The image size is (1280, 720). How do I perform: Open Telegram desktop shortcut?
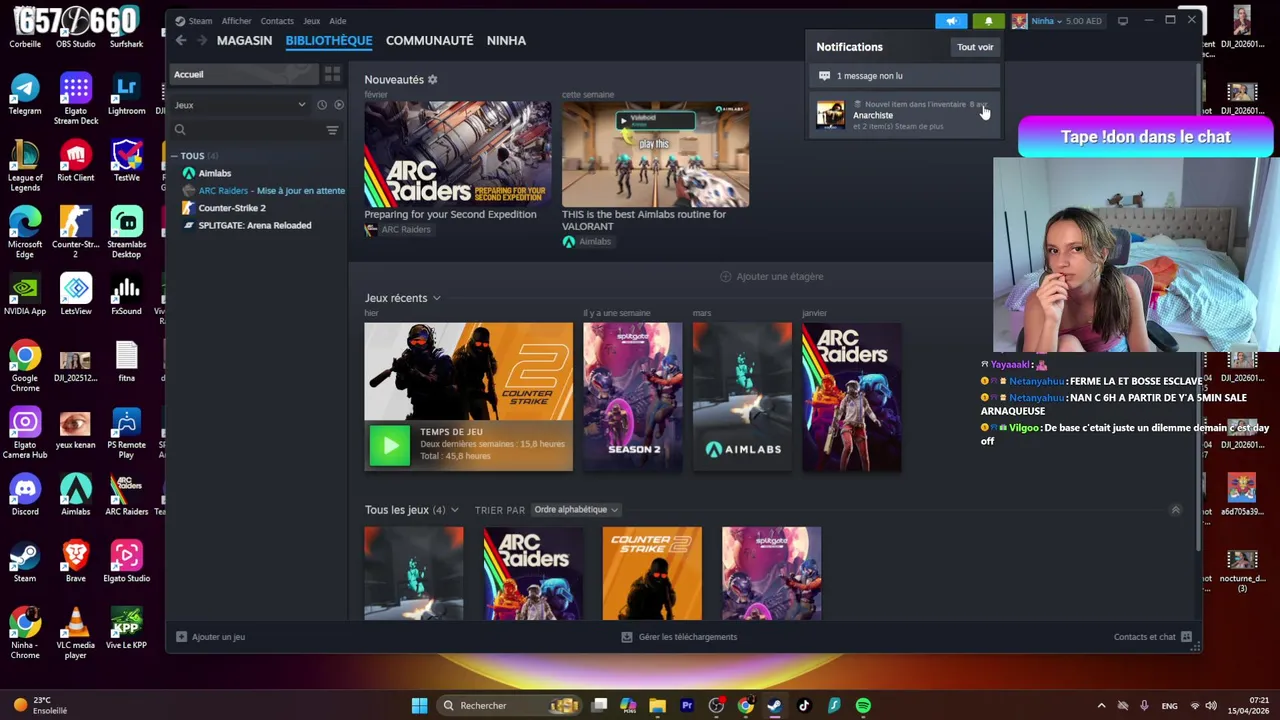point(25,95)
